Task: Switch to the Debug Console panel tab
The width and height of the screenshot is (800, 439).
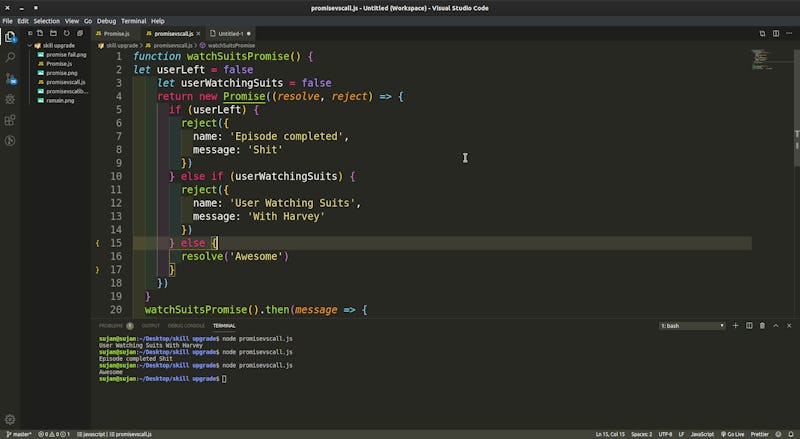Action: pos(186,326)
